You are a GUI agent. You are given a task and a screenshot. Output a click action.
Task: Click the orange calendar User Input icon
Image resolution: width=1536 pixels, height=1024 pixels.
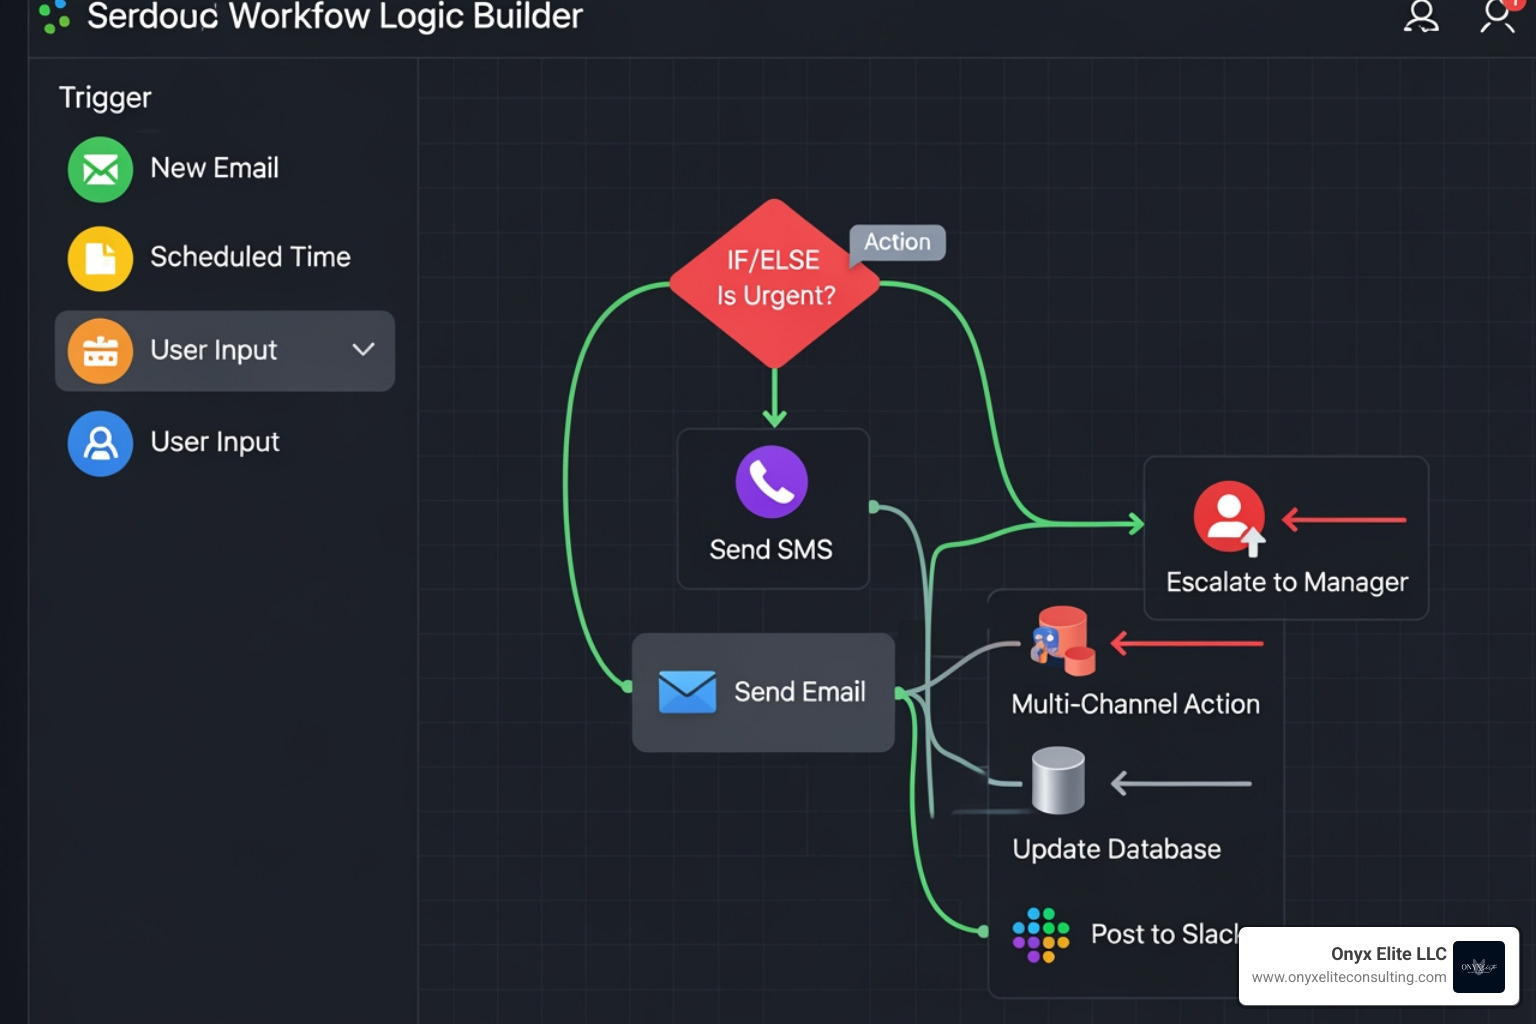(x=100, y=351)
